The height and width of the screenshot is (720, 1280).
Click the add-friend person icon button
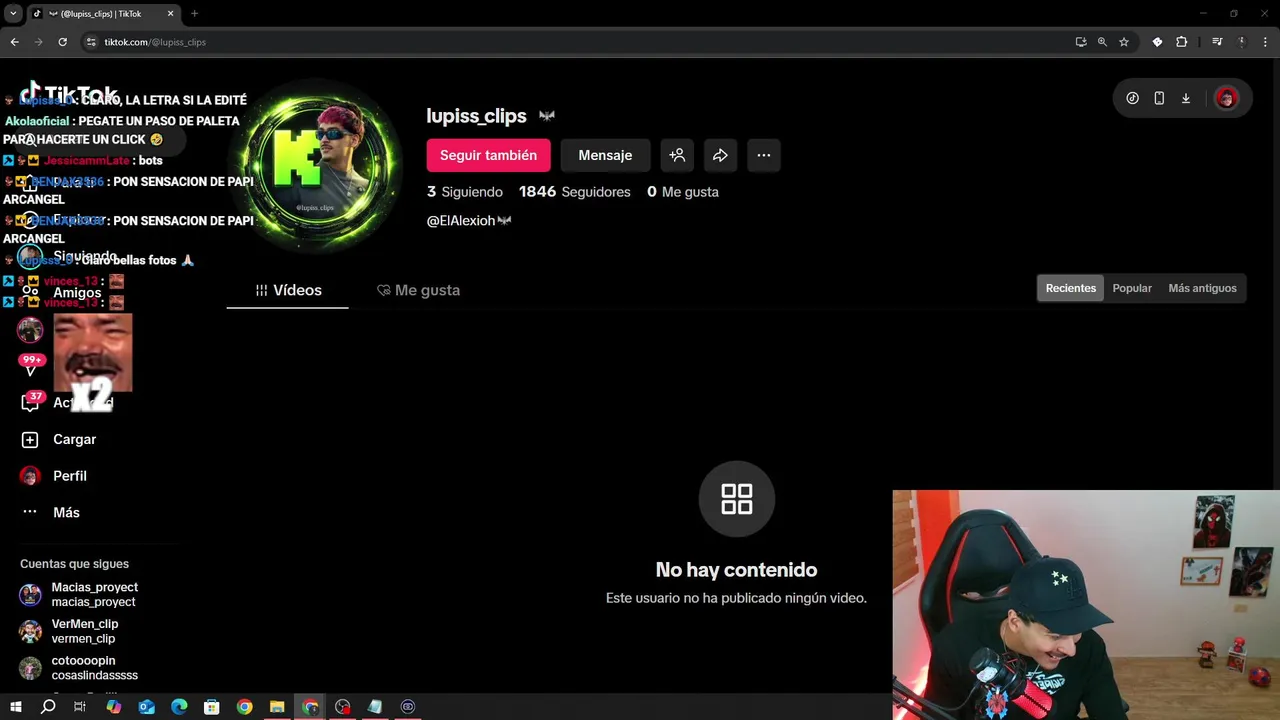[677, 155]
